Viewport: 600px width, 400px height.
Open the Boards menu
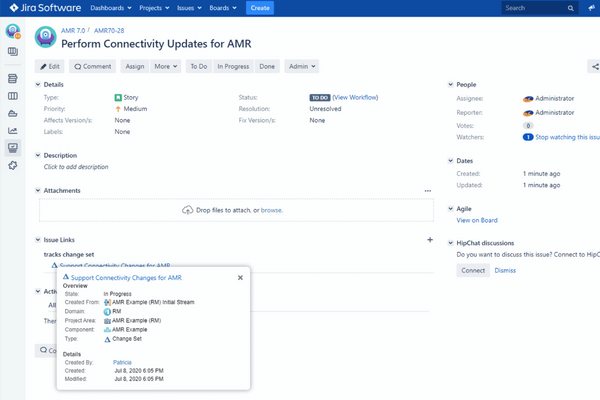pos(223,8)
